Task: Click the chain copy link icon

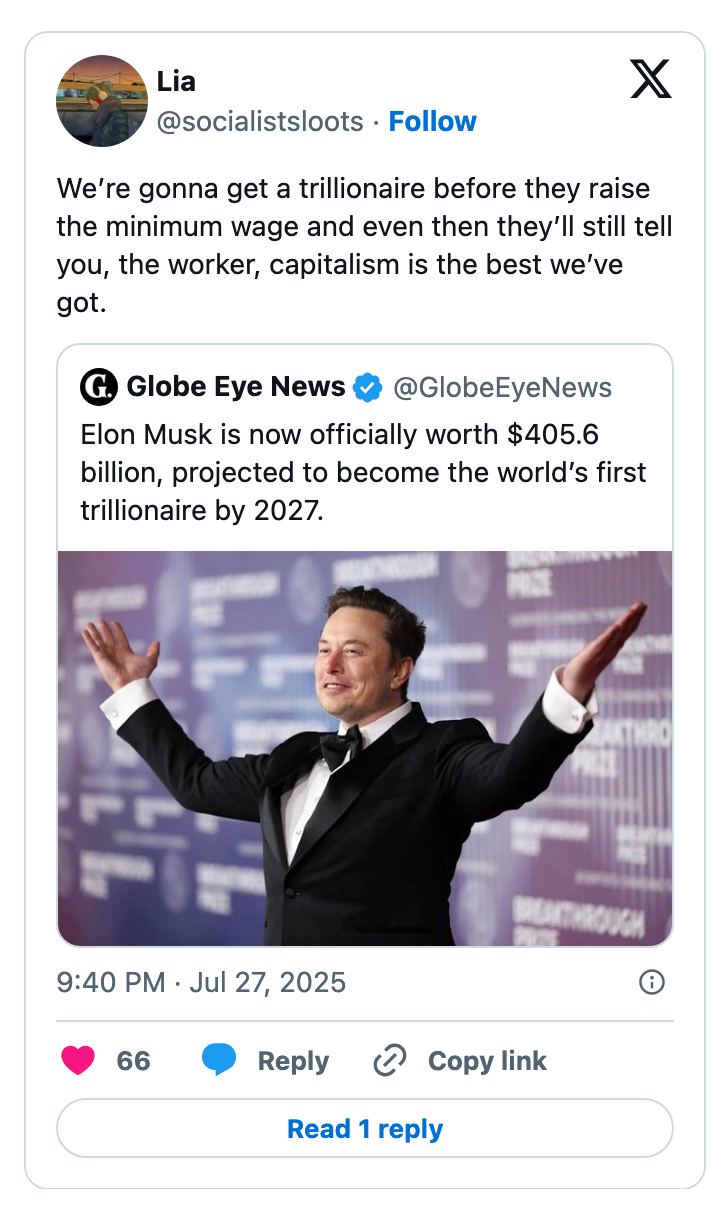Action: 388,1061
